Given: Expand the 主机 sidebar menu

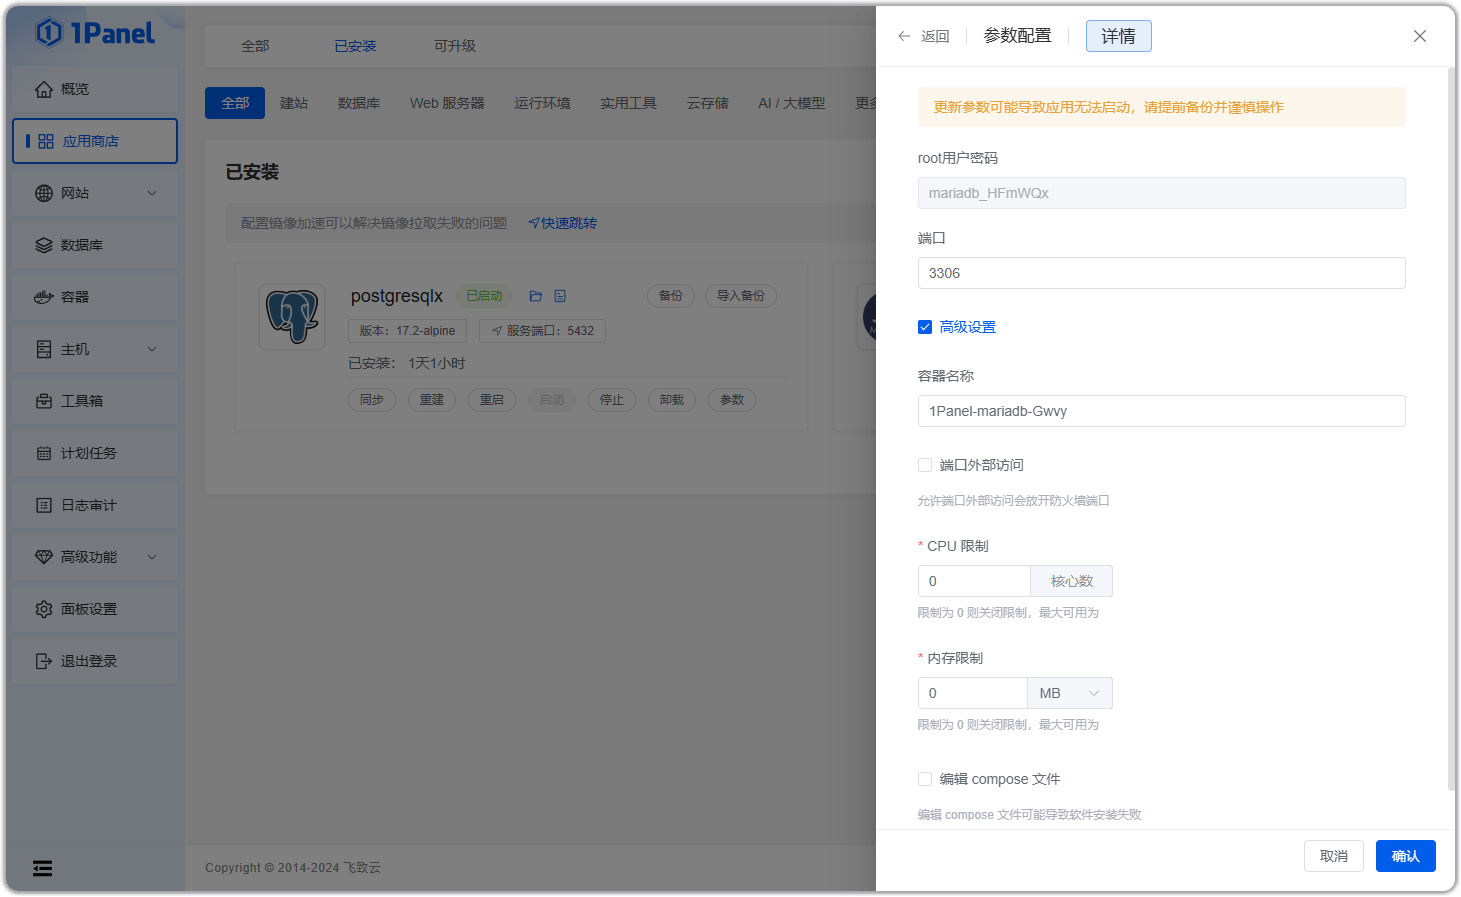Looking at the screenshot, I should pos(152,349).
